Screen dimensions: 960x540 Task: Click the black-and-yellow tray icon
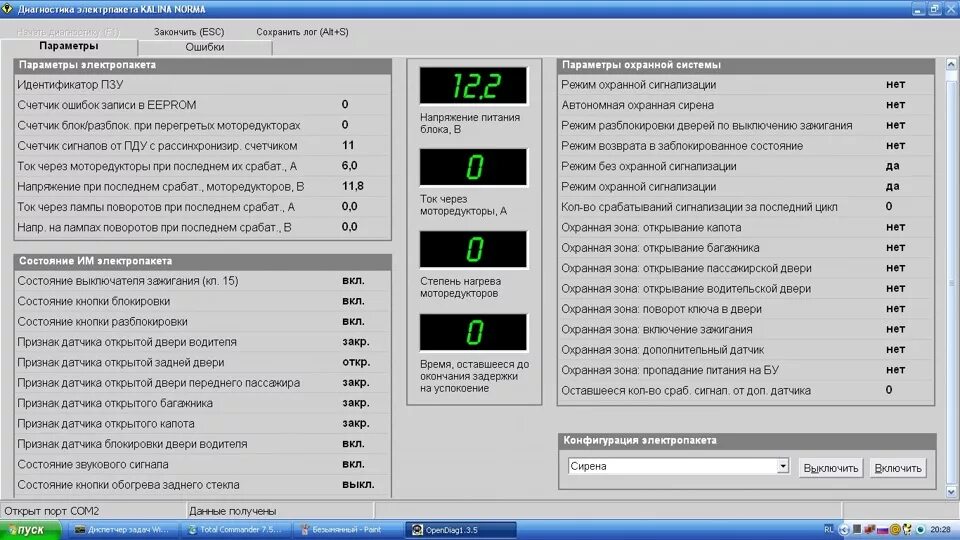907,530
